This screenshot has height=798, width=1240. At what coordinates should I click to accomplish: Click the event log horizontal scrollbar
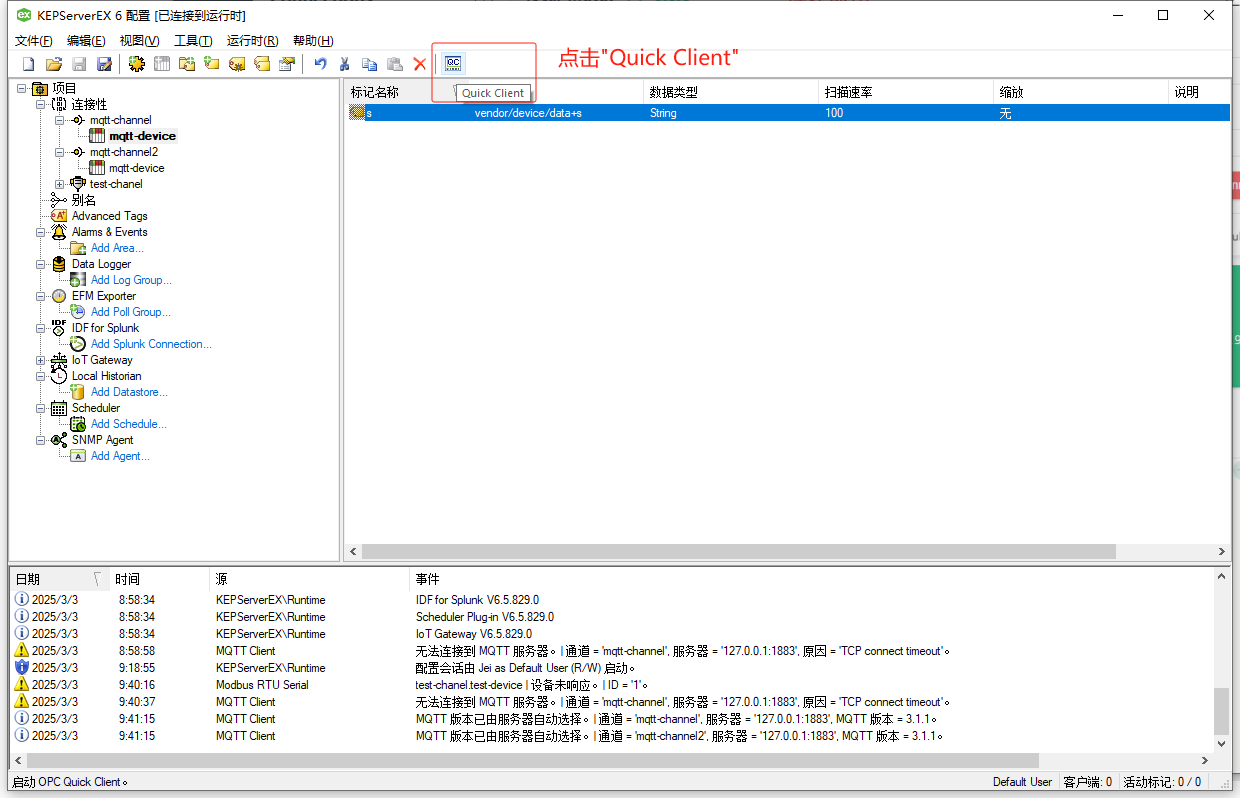[533, 761]
